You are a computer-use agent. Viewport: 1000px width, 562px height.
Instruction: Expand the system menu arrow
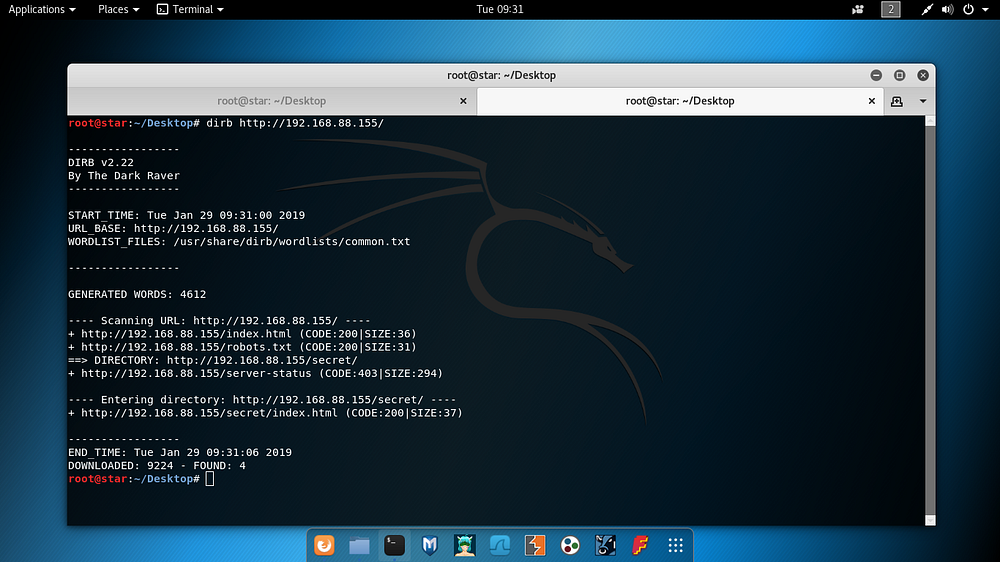pyautogui.click(x=985, y=10)
